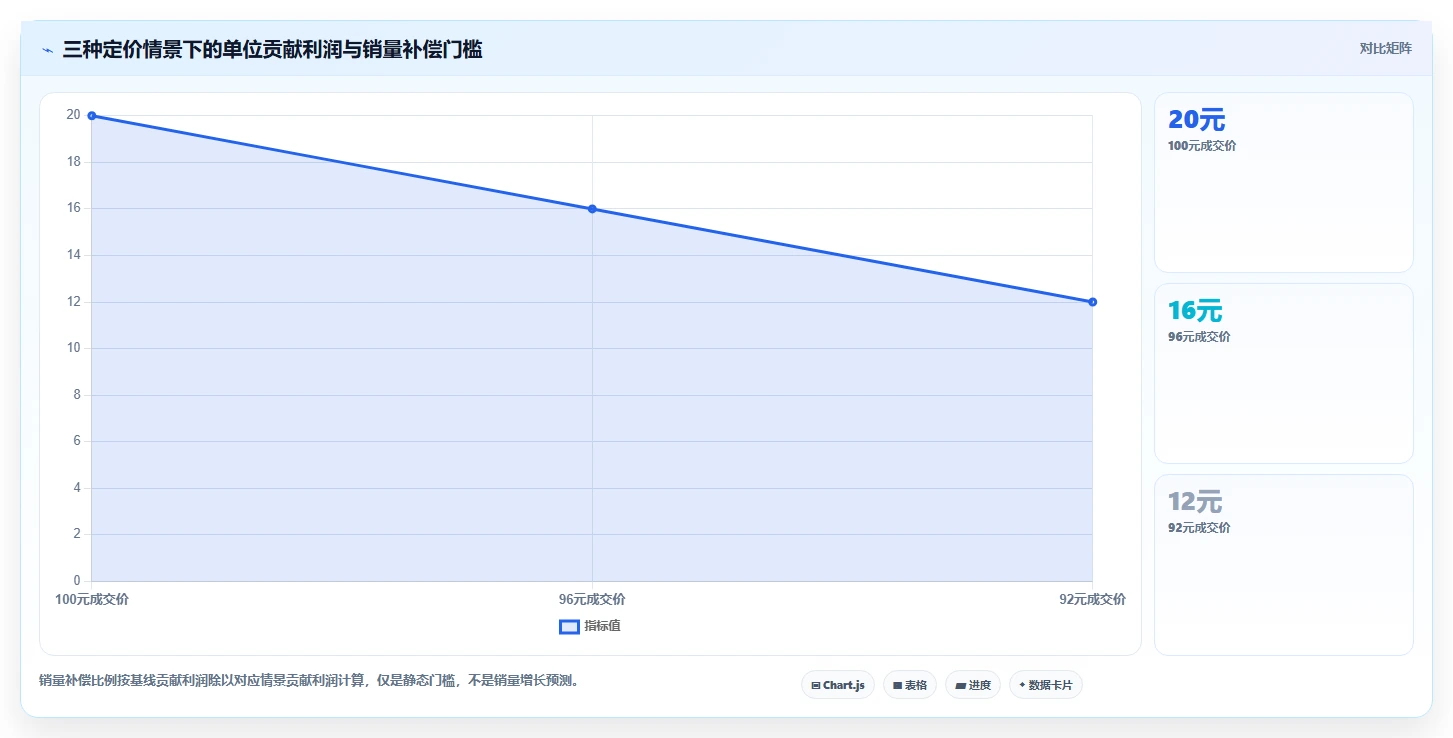Select the 表格 chip
This screenshot has height=738, width=1453.
(x=910, y=685)
